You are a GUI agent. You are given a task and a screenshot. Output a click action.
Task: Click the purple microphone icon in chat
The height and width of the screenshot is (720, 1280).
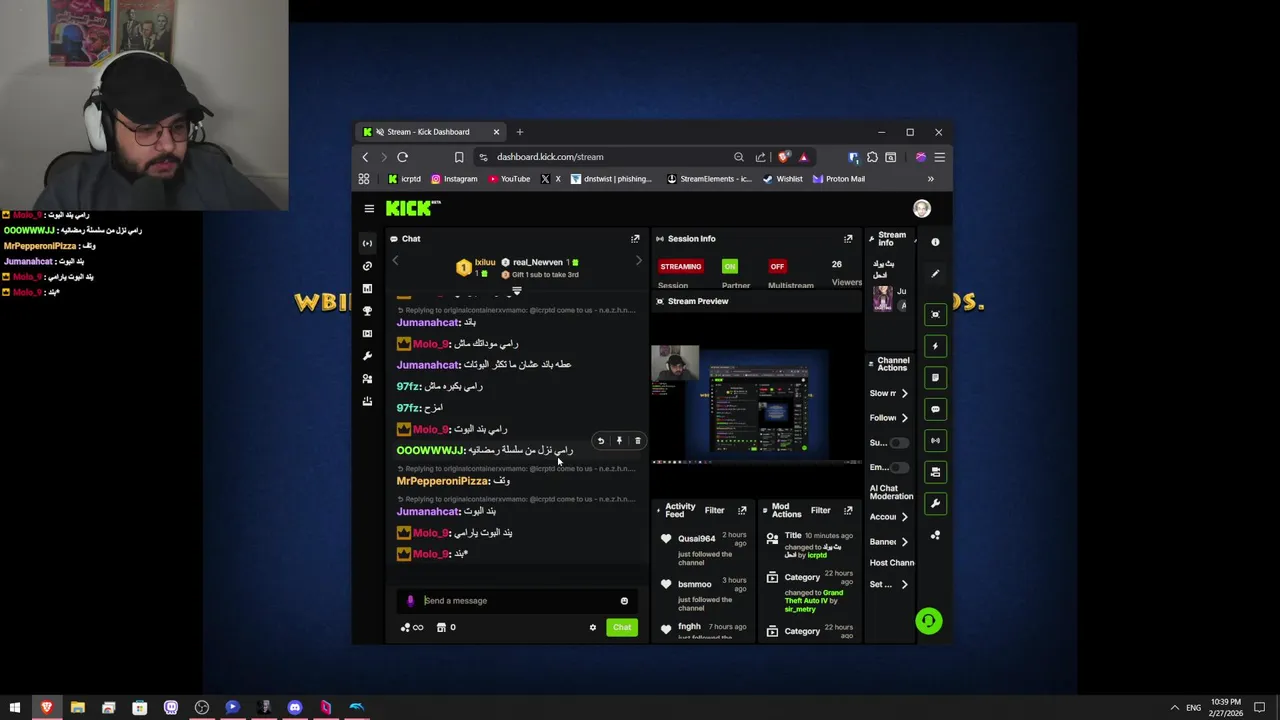coord(410,601)
